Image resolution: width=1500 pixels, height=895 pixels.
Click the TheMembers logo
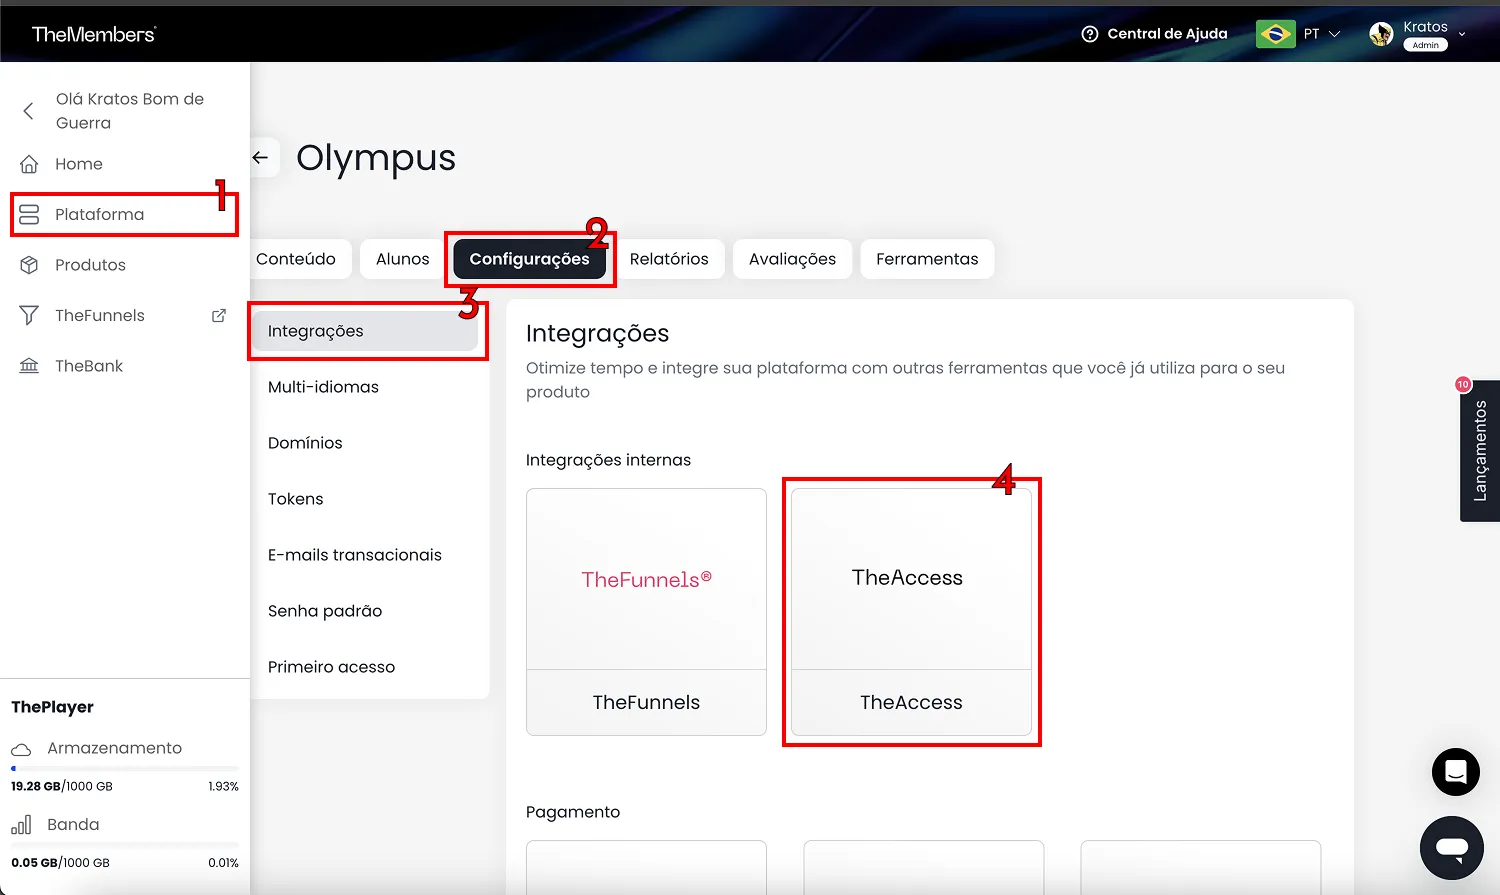tap(94, 34)
